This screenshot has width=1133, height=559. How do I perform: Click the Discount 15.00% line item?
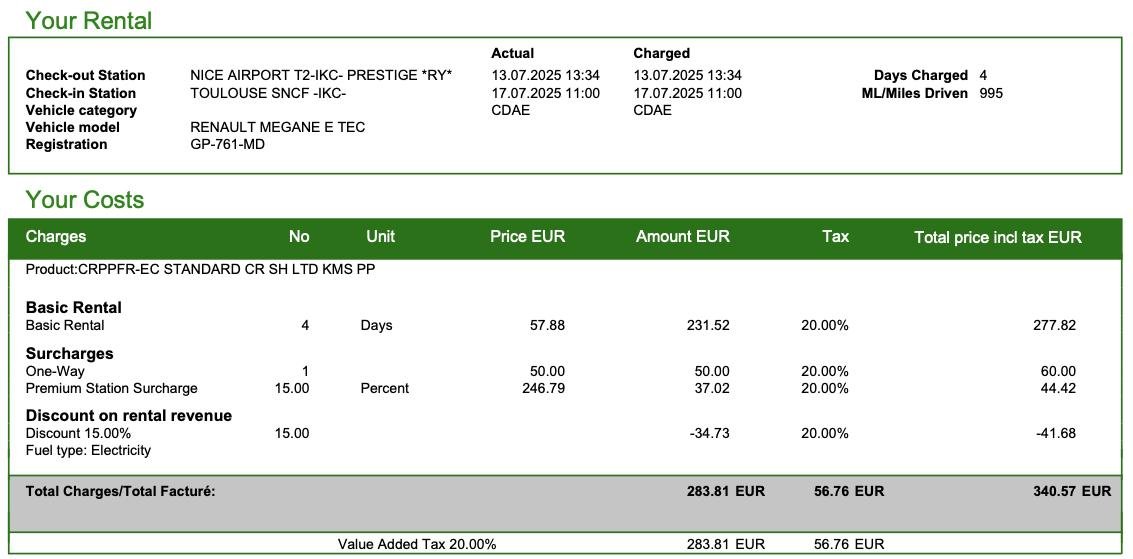tap(78, 433)
